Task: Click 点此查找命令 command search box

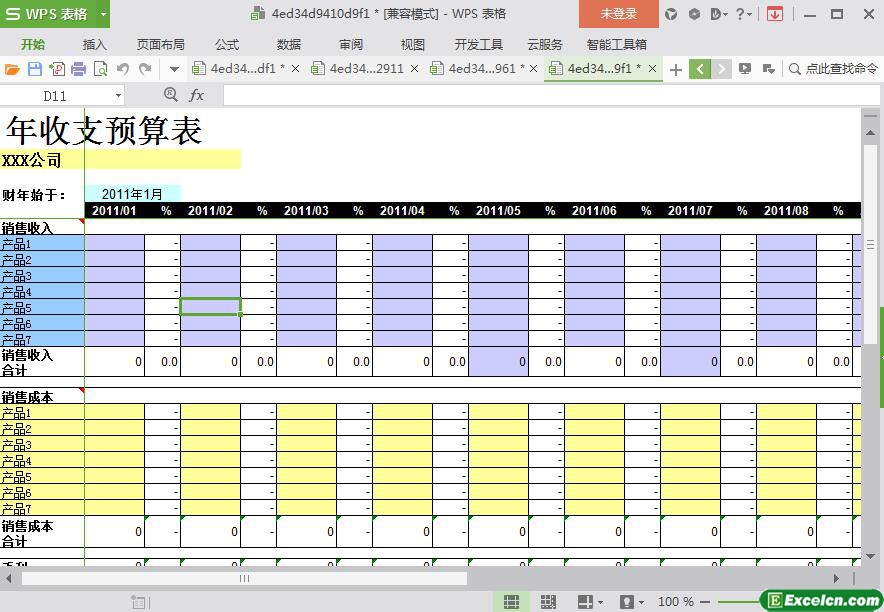Action: [x=833, y=69]
